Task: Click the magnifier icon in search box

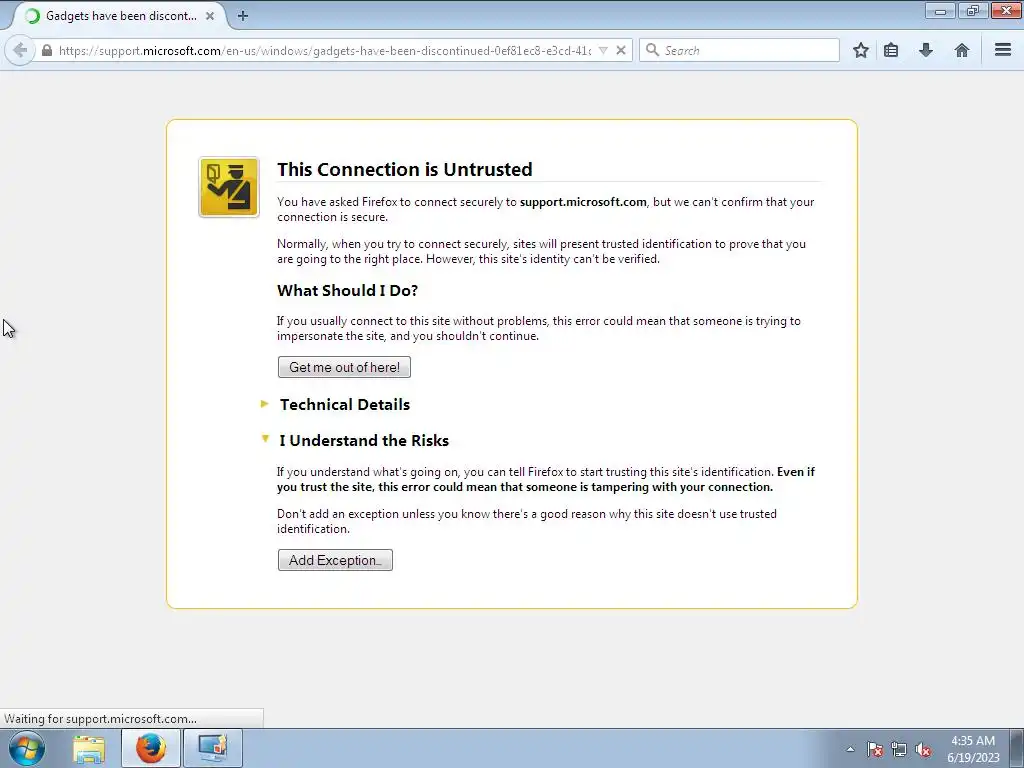Action: tap(652, 50)
